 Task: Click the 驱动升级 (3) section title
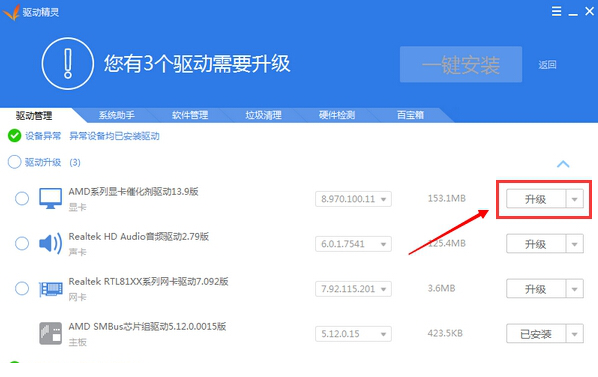click(53, 162)
